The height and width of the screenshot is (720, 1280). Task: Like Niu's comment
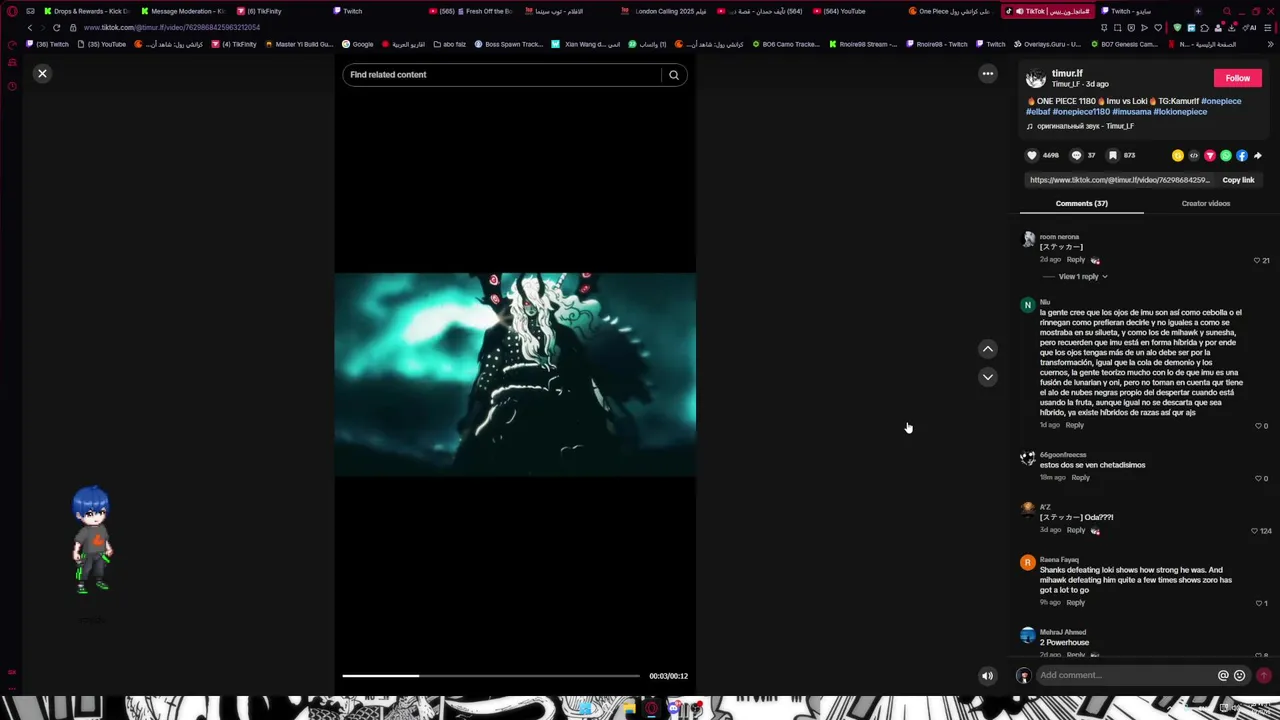pyautogui.click(x=1258, y=426)
